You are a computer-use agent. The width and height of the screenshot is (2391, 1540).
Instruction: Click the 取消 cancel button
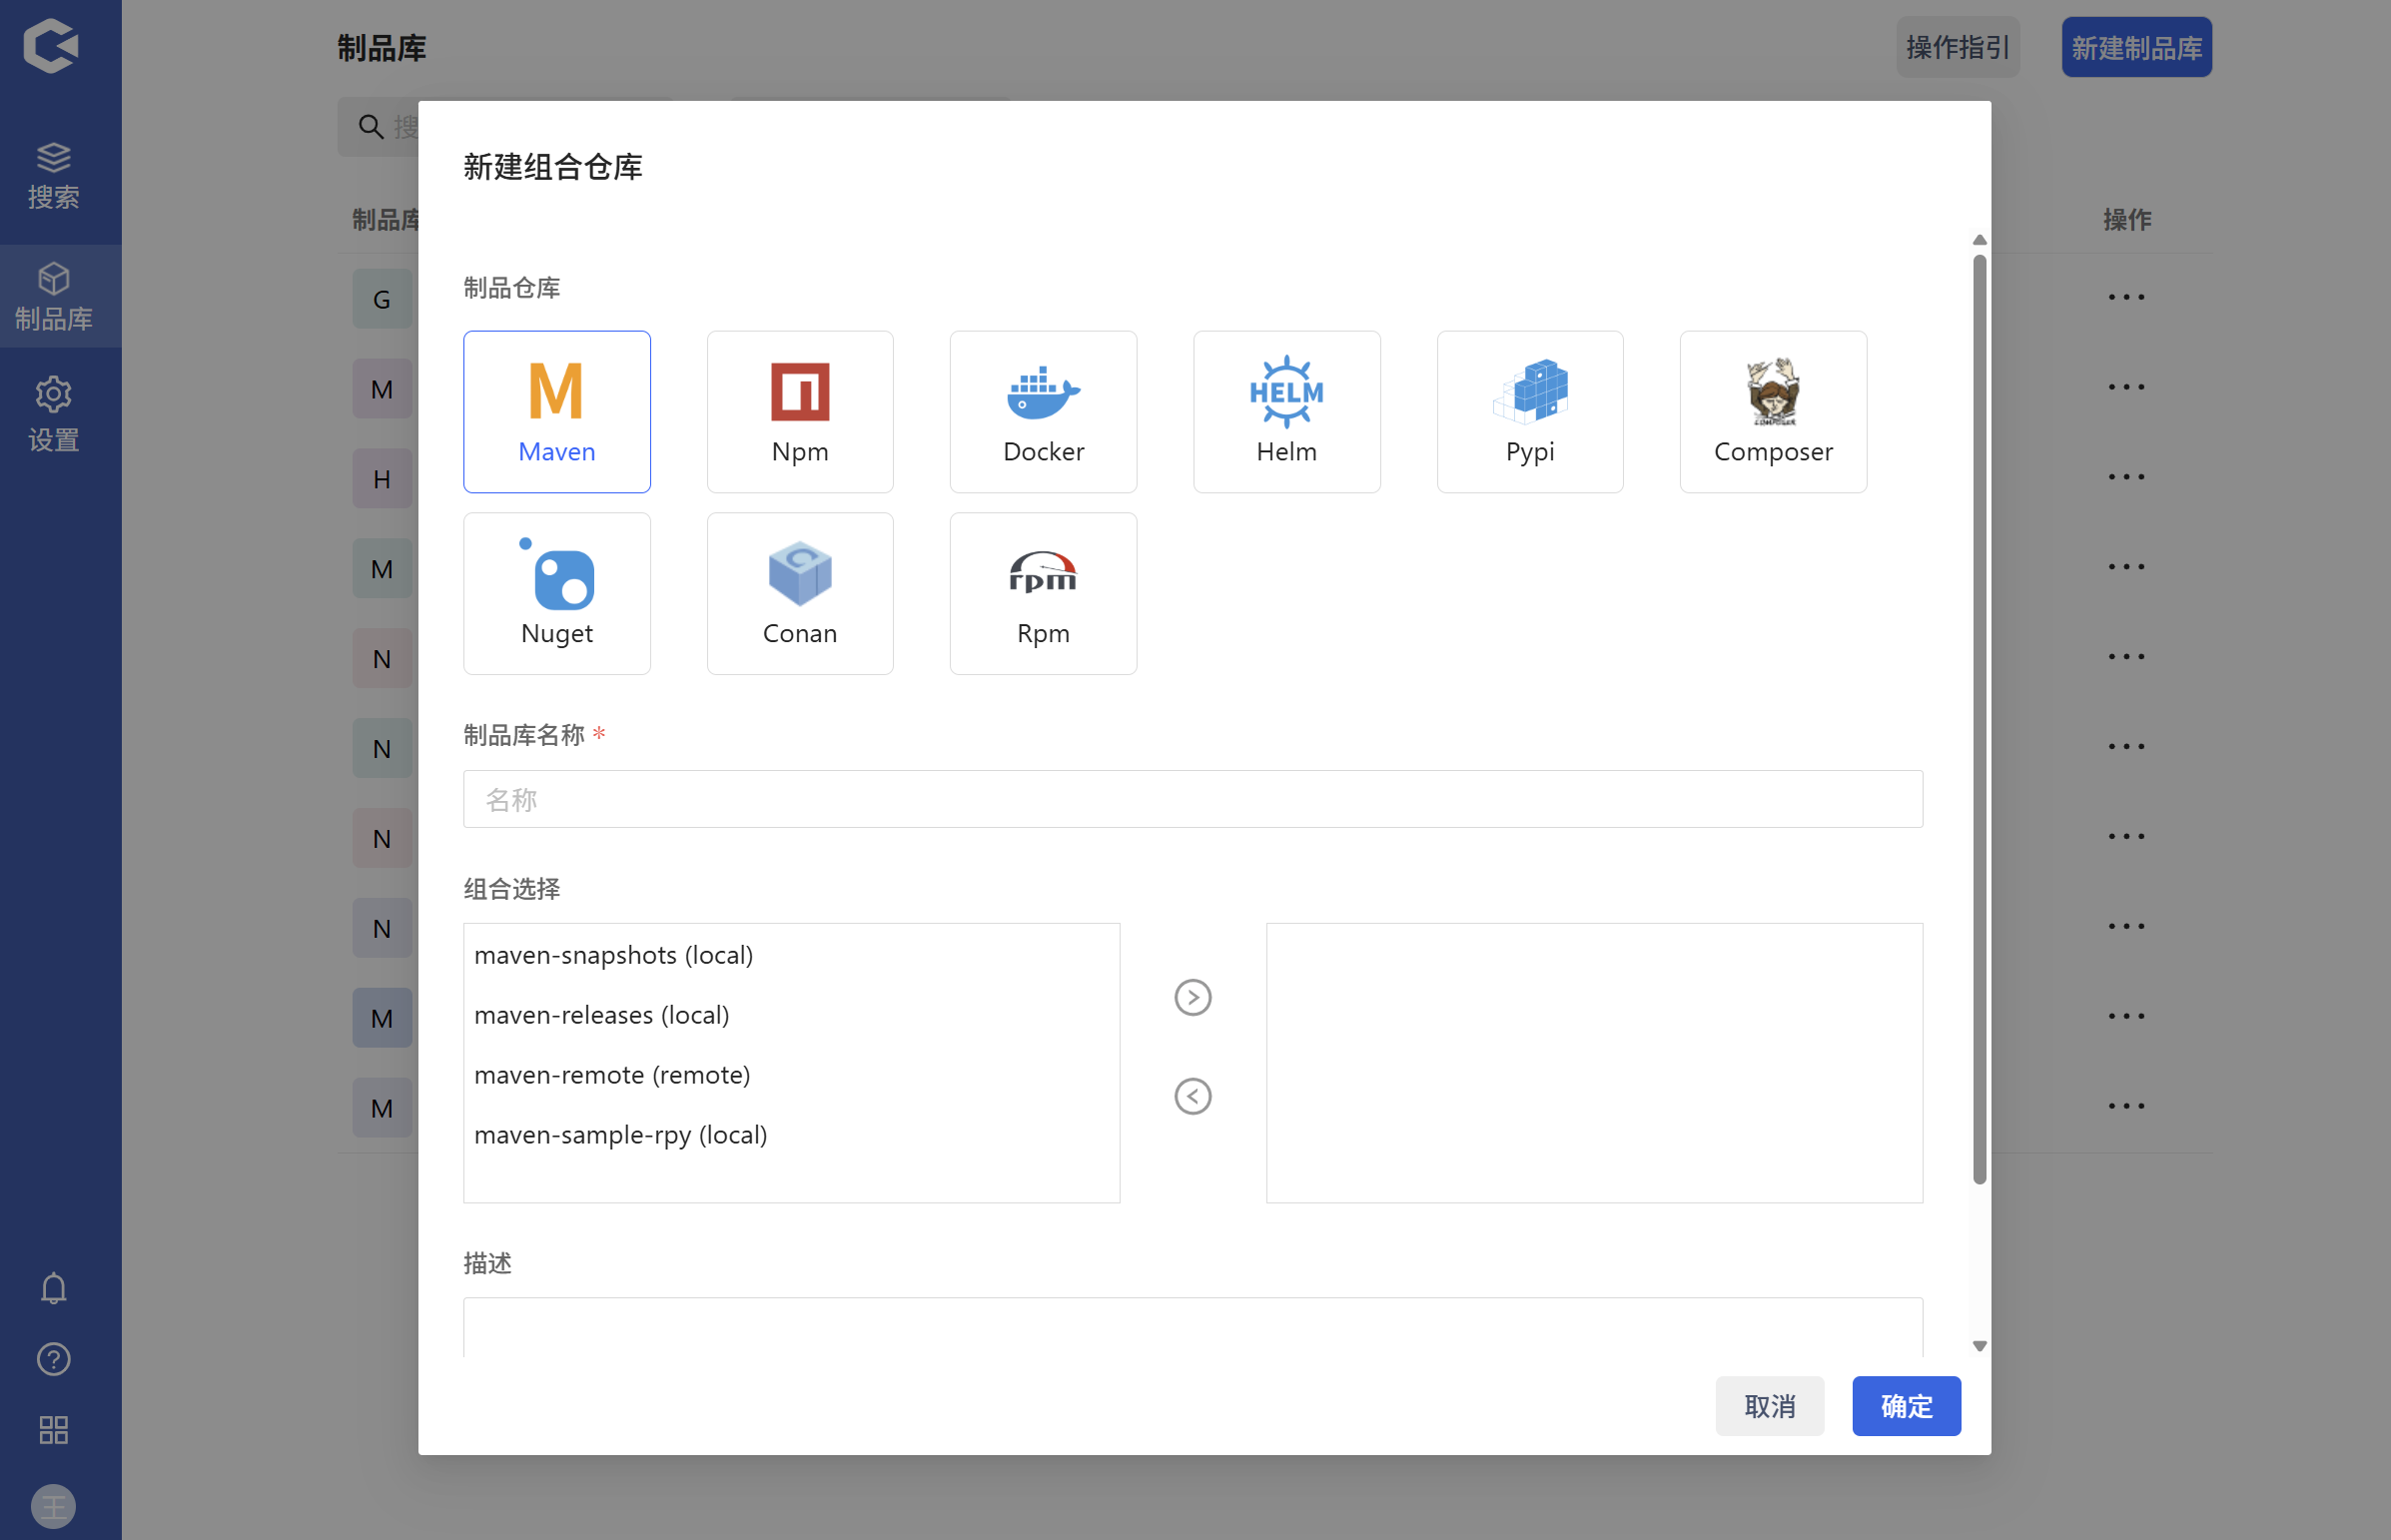pyautogui.click(x=1768, y=1406)
